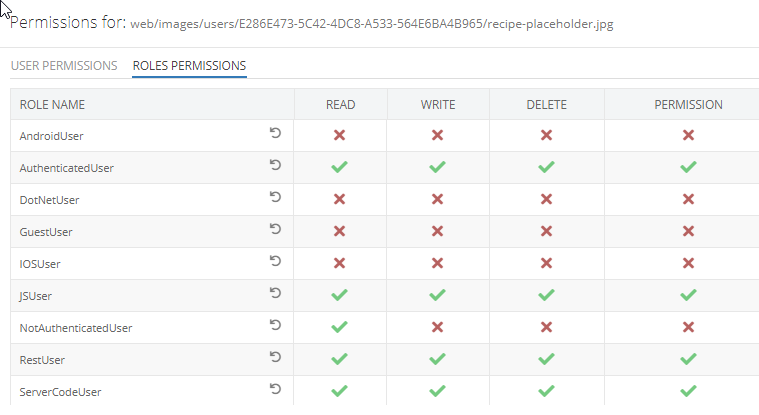Toggle PERMISSION access for DotNetUser
Screen dimensions: 759x415
point(688,199)
